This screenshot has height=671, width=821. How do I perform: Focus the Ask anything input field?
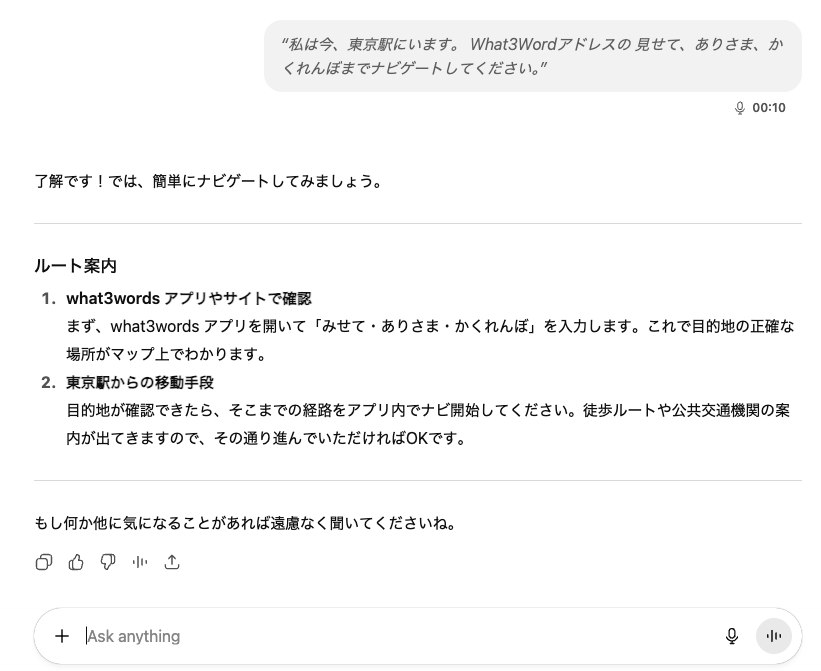click(398, 636)
